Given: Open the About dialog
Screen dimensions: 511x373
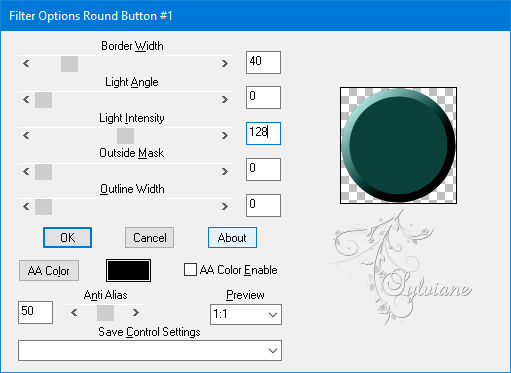Looking at the screenshot, I should point(232,238).
